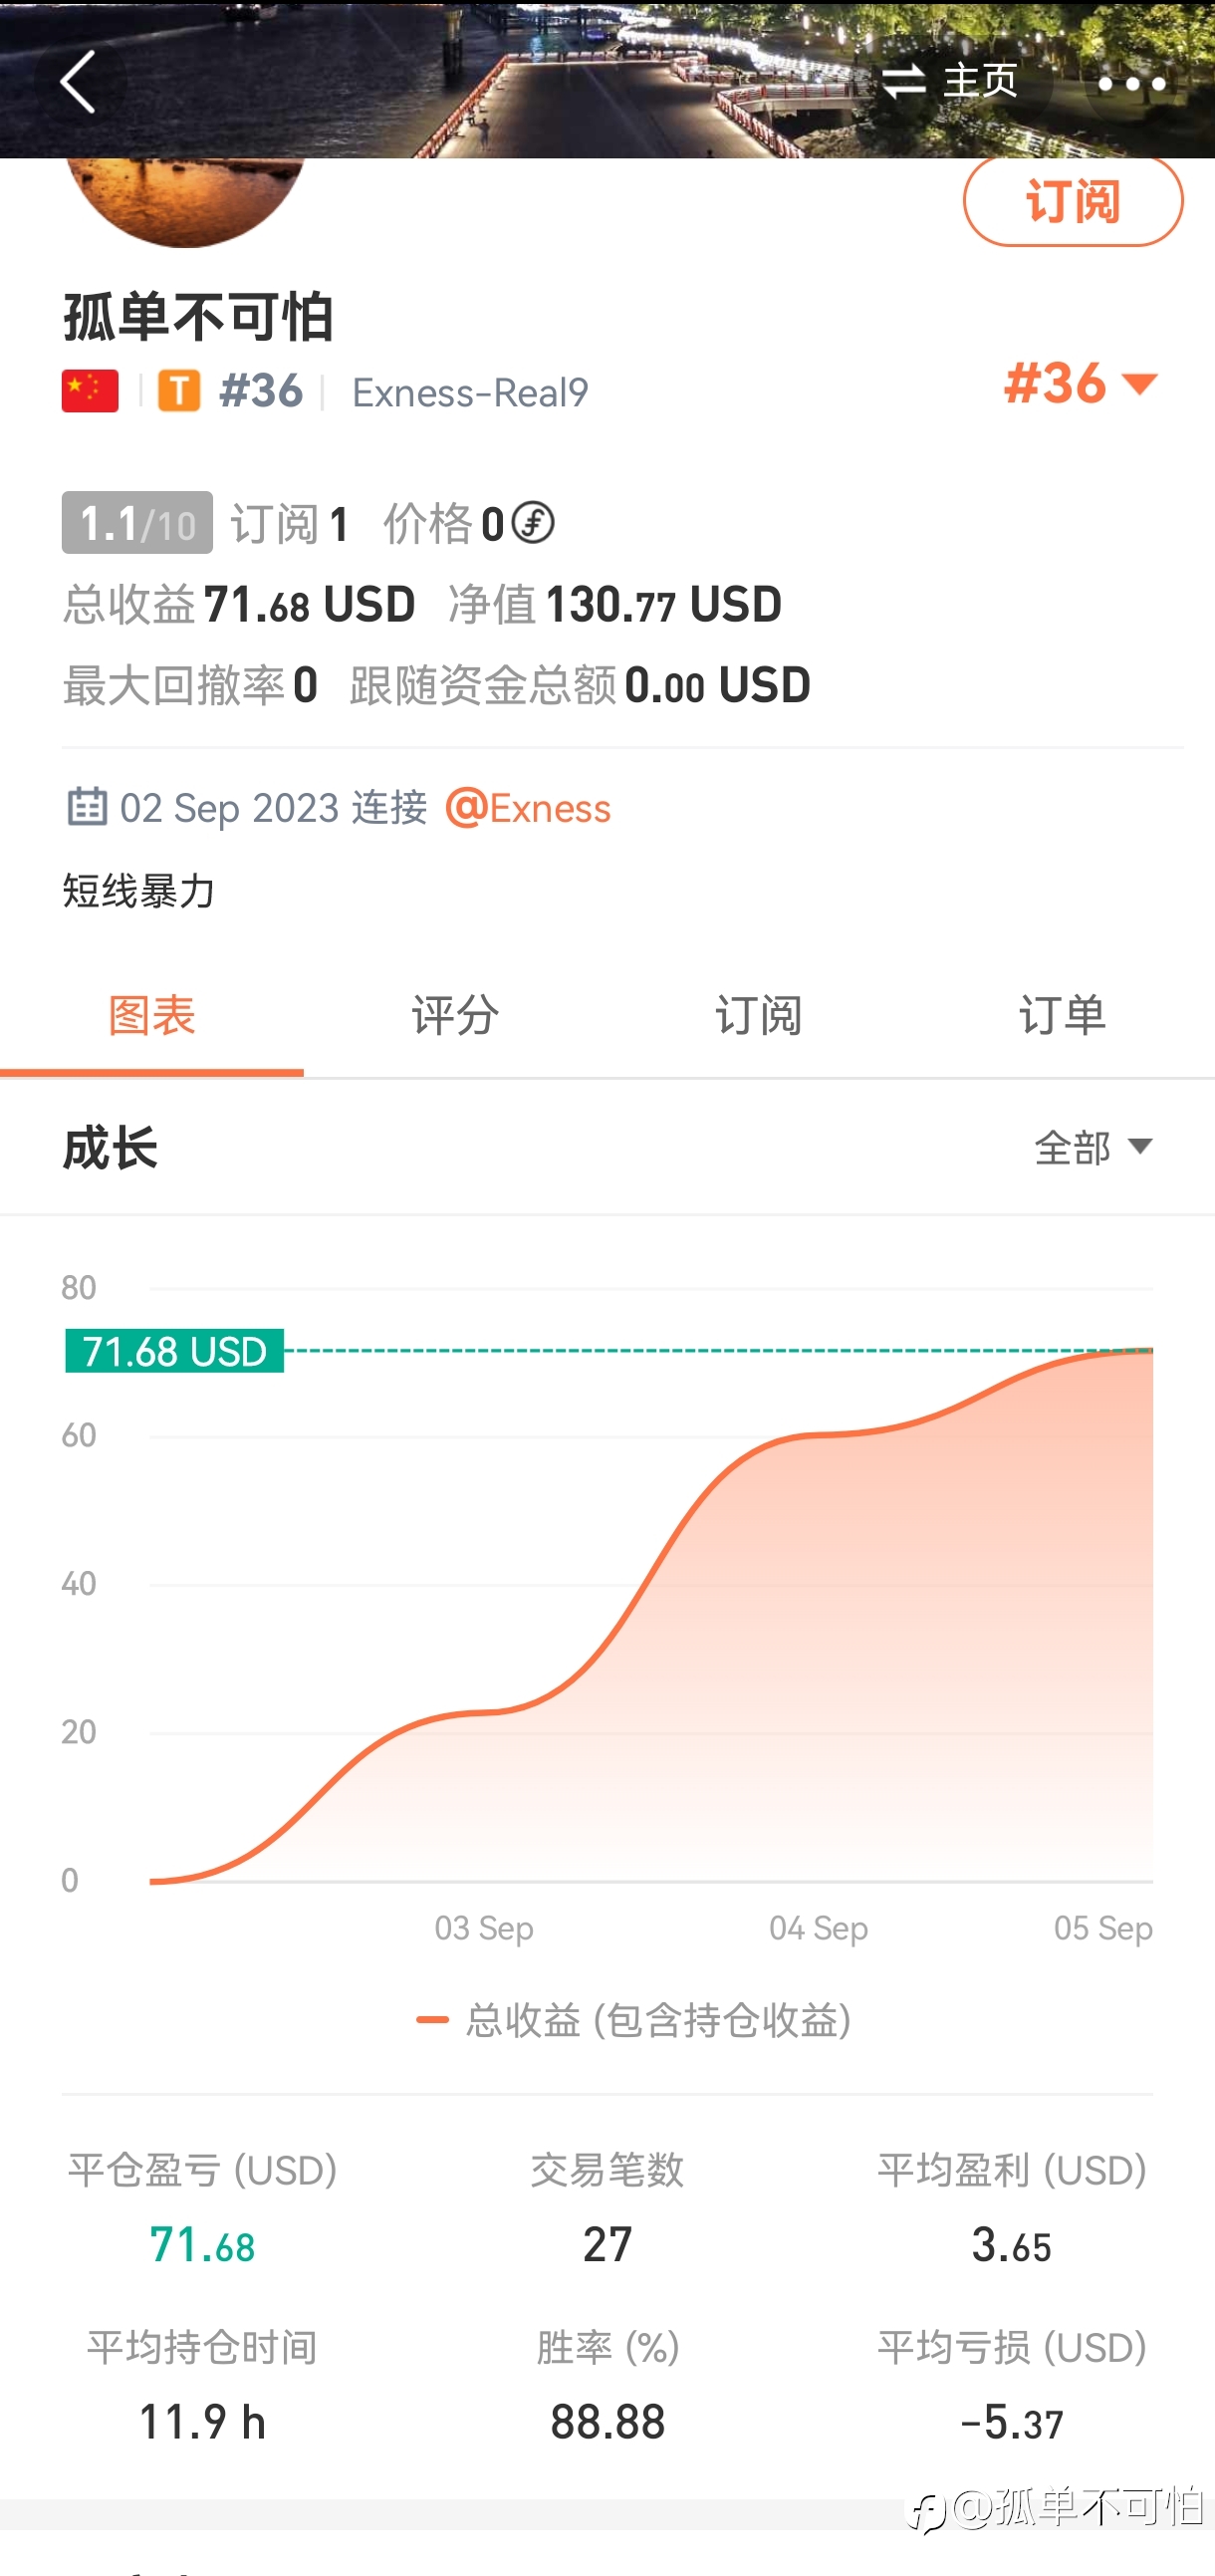The height and width of the screenshot is (2576, 1215).
Task: Tap the 主页 switch button
Action: coord(950,81)
